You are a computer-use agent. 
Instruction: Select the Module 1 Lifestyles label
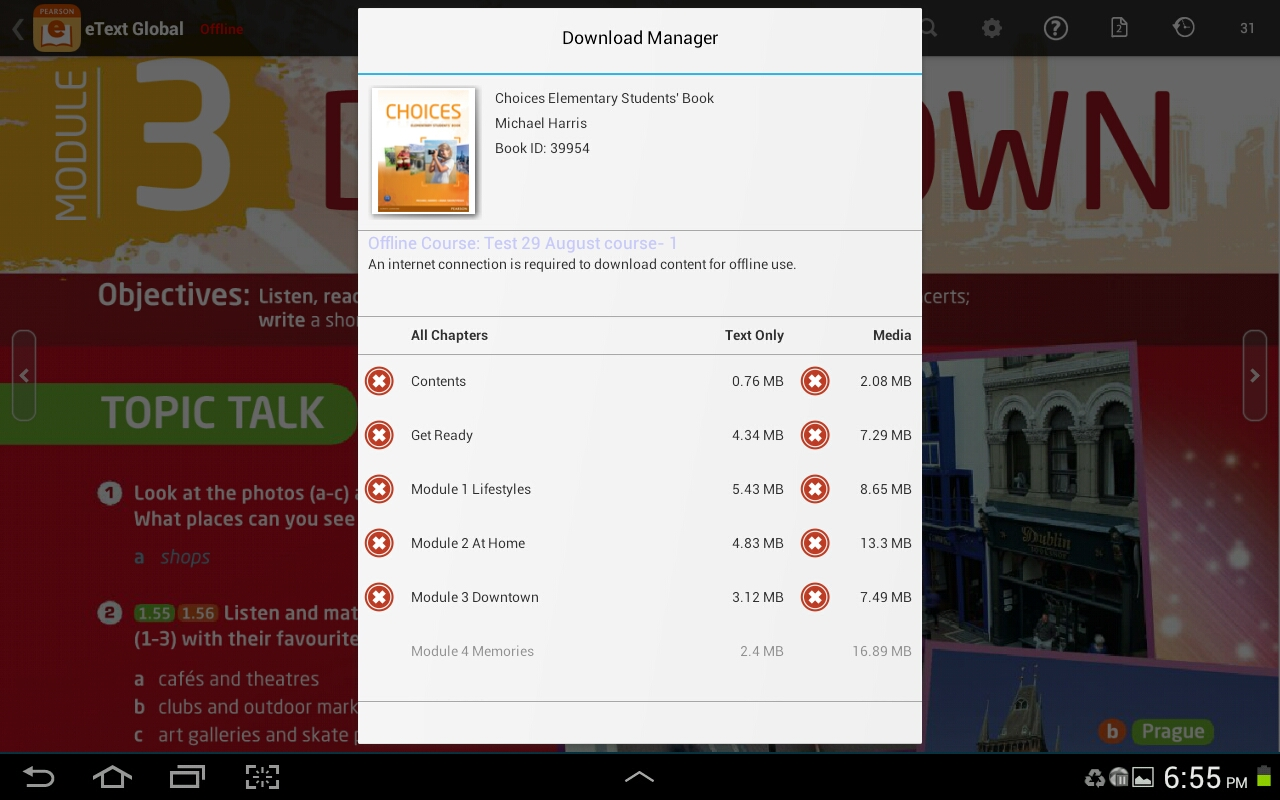point(471,489)
